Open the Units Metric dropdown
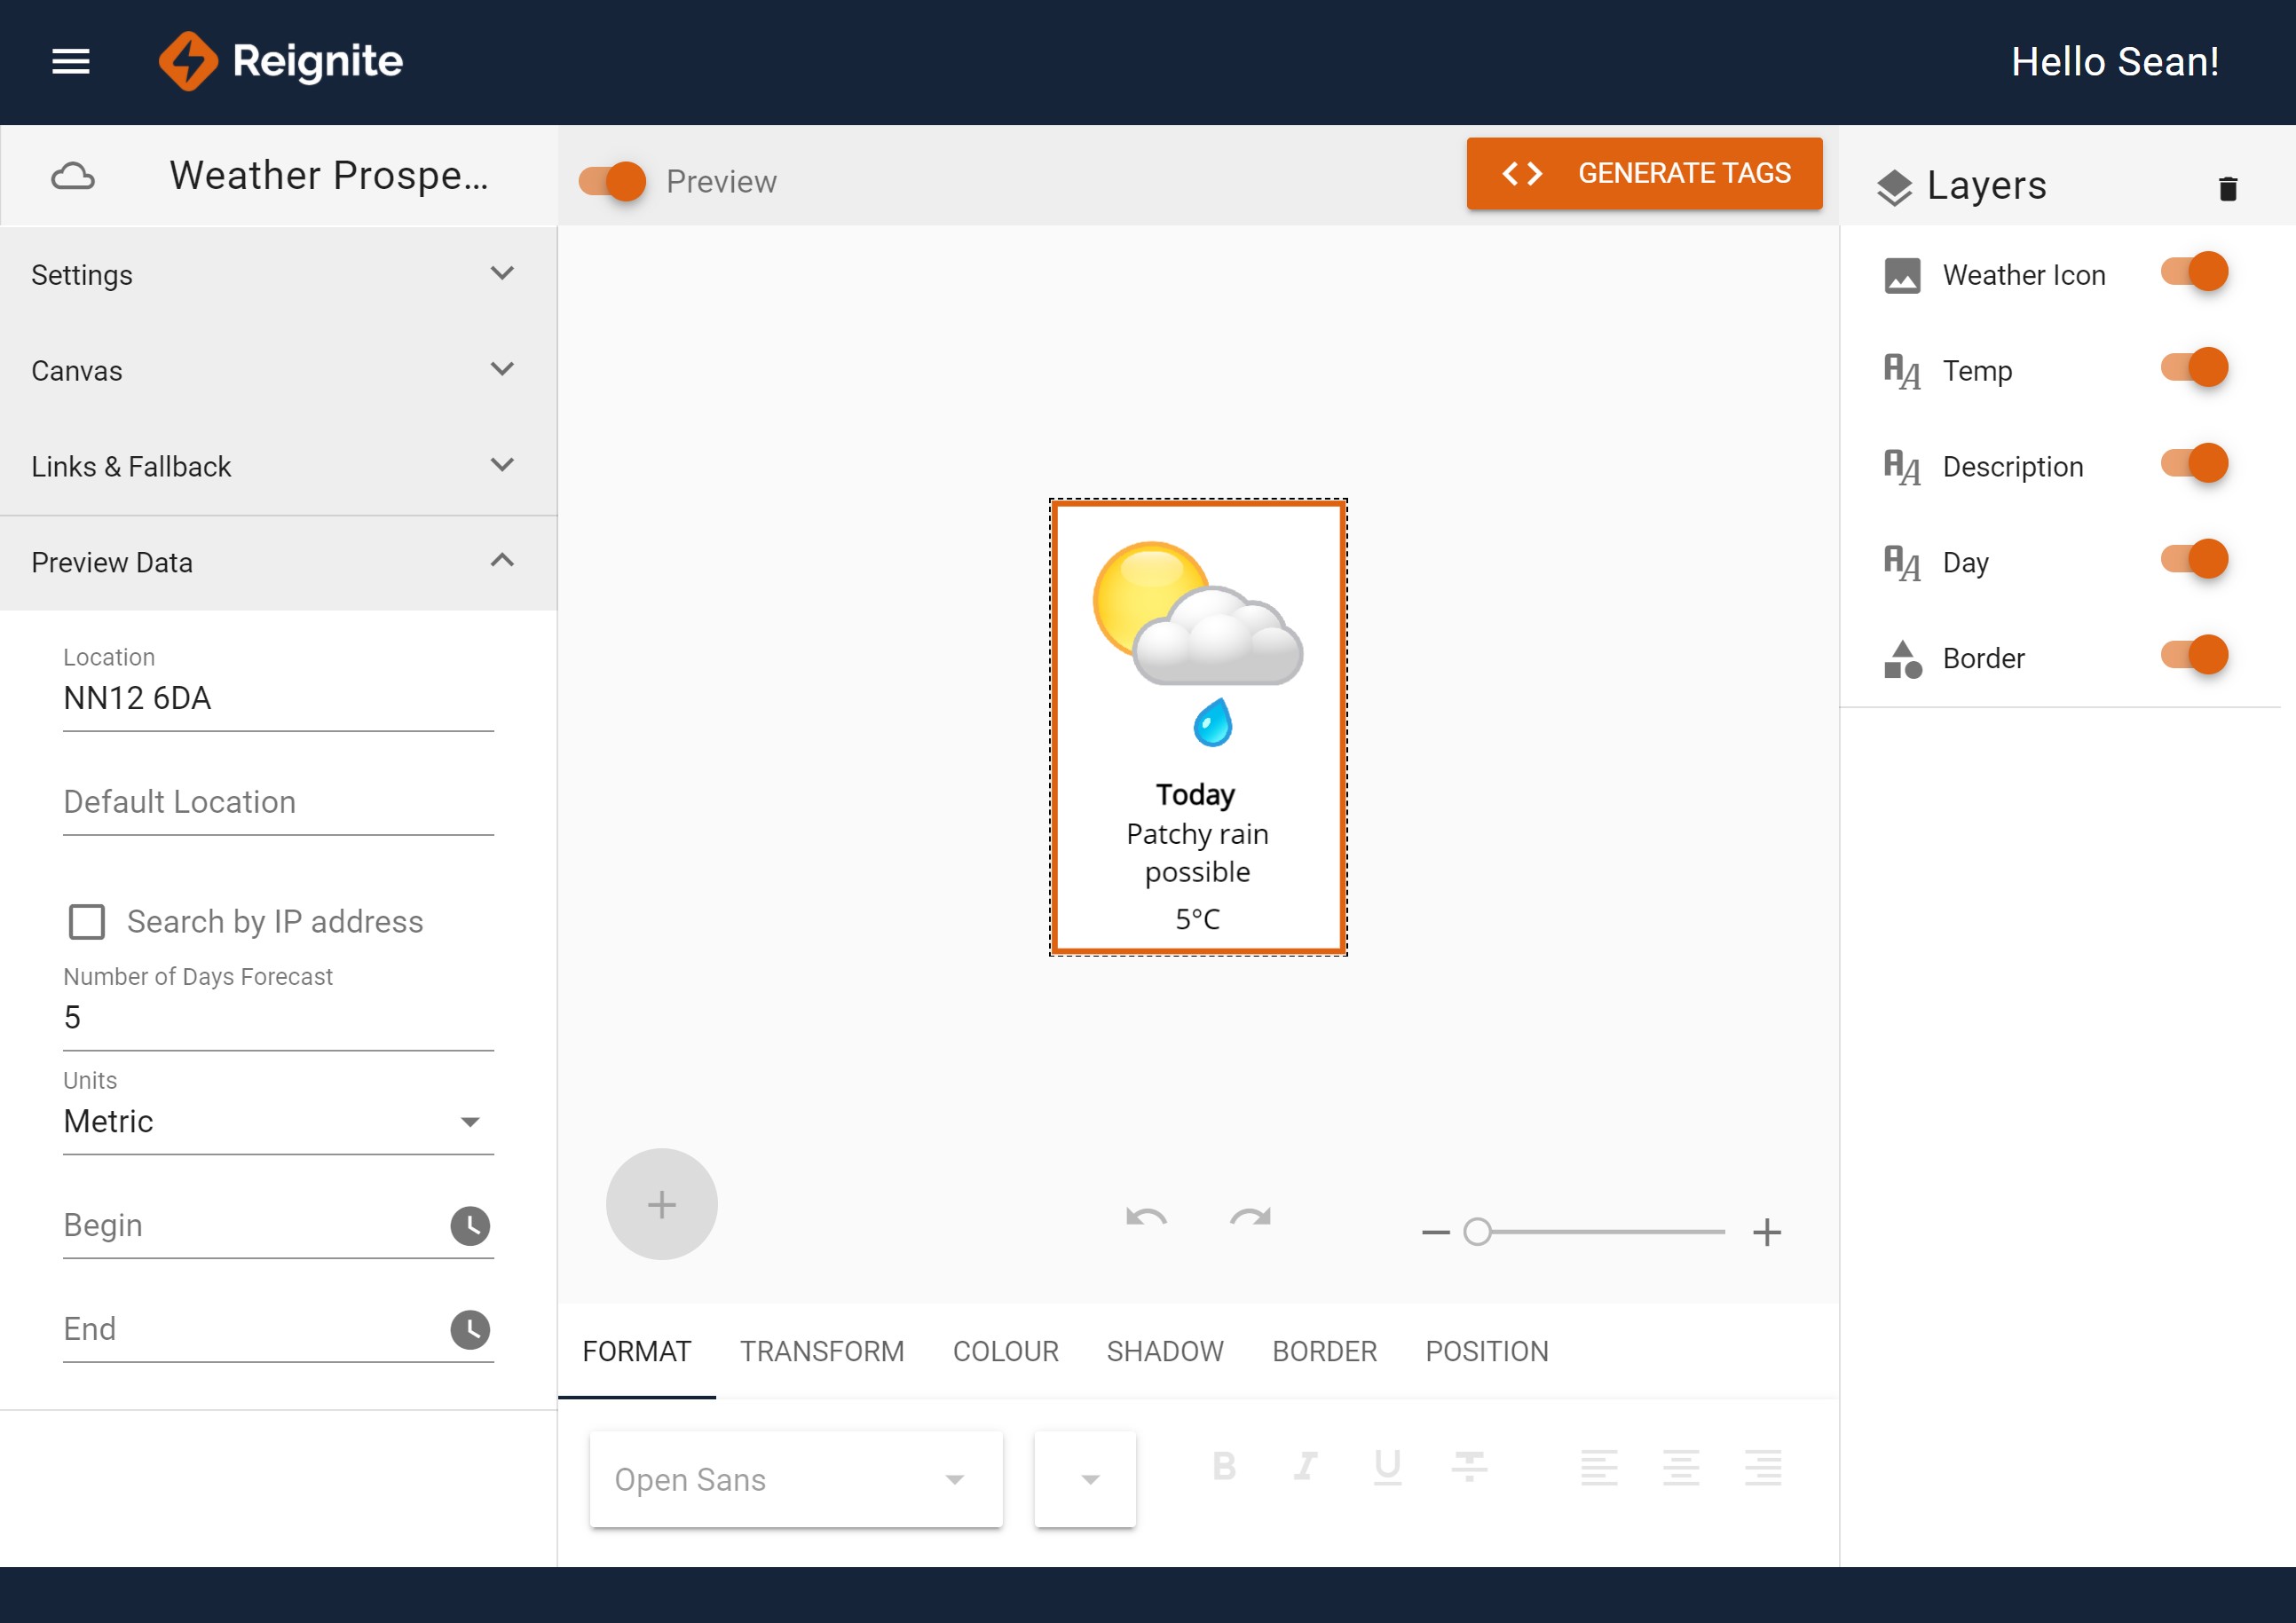2296x1623 pixels. click(278, 1122)
